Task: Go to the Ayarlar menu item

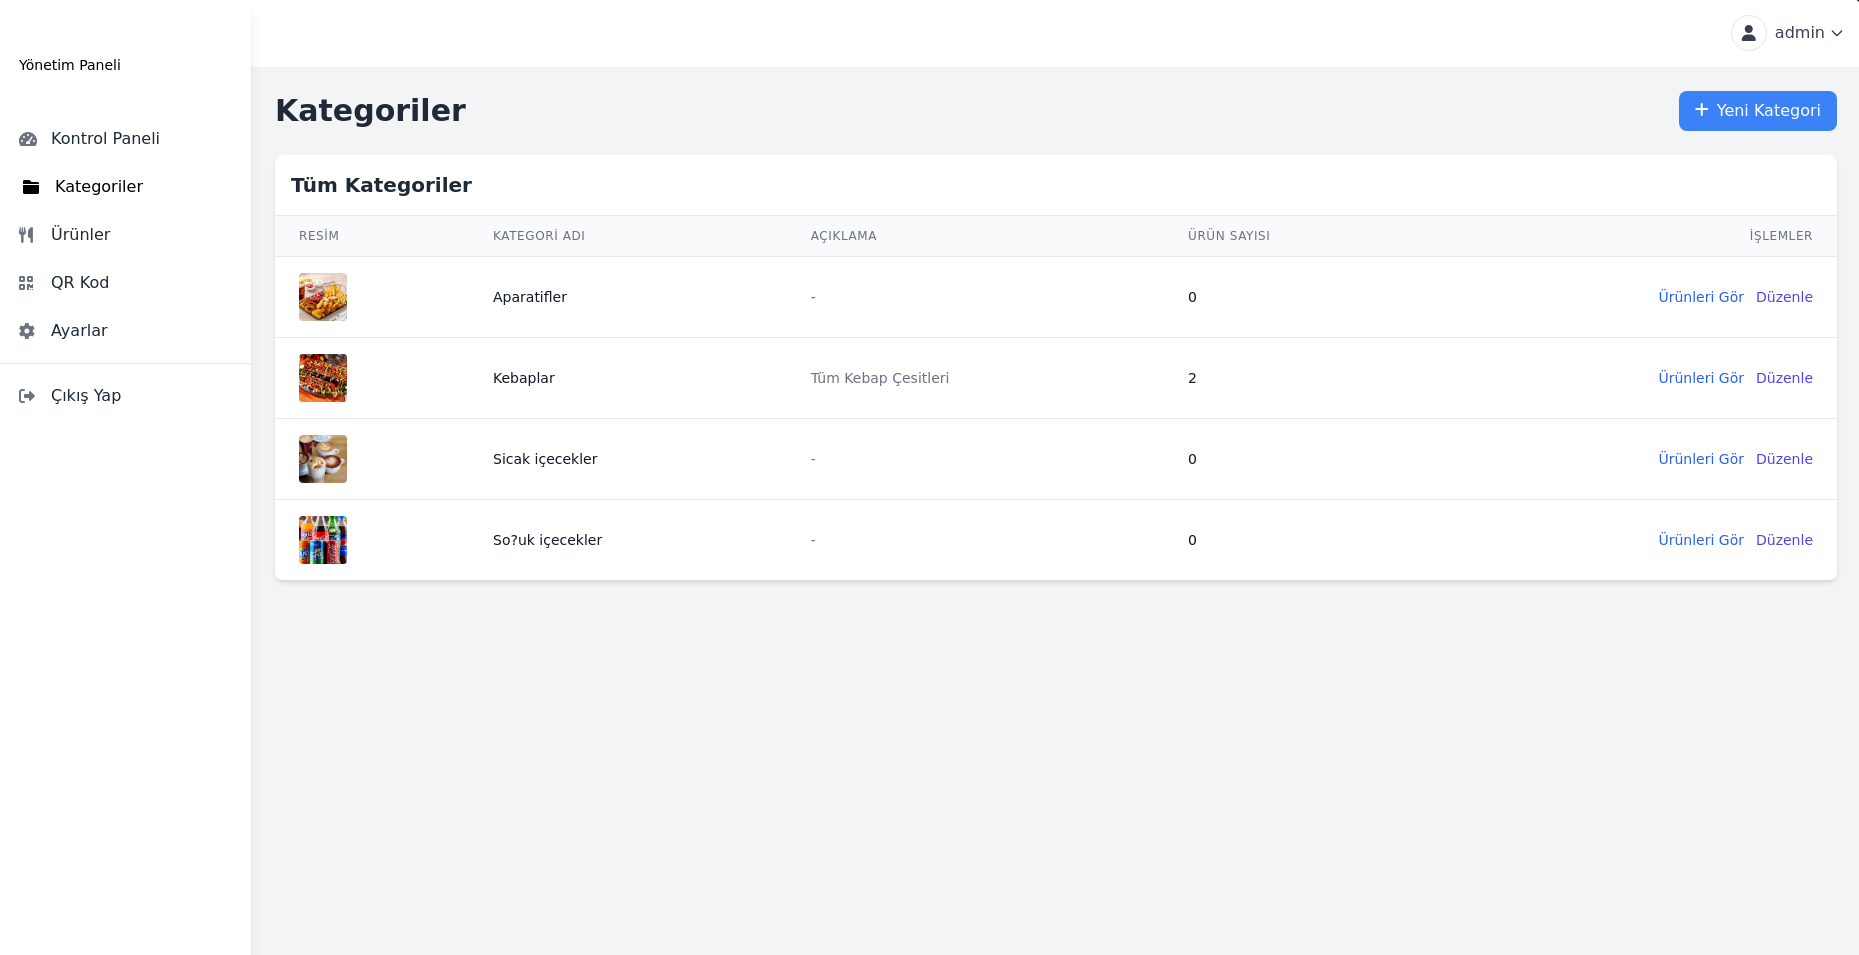Action: tap(79, 331)
